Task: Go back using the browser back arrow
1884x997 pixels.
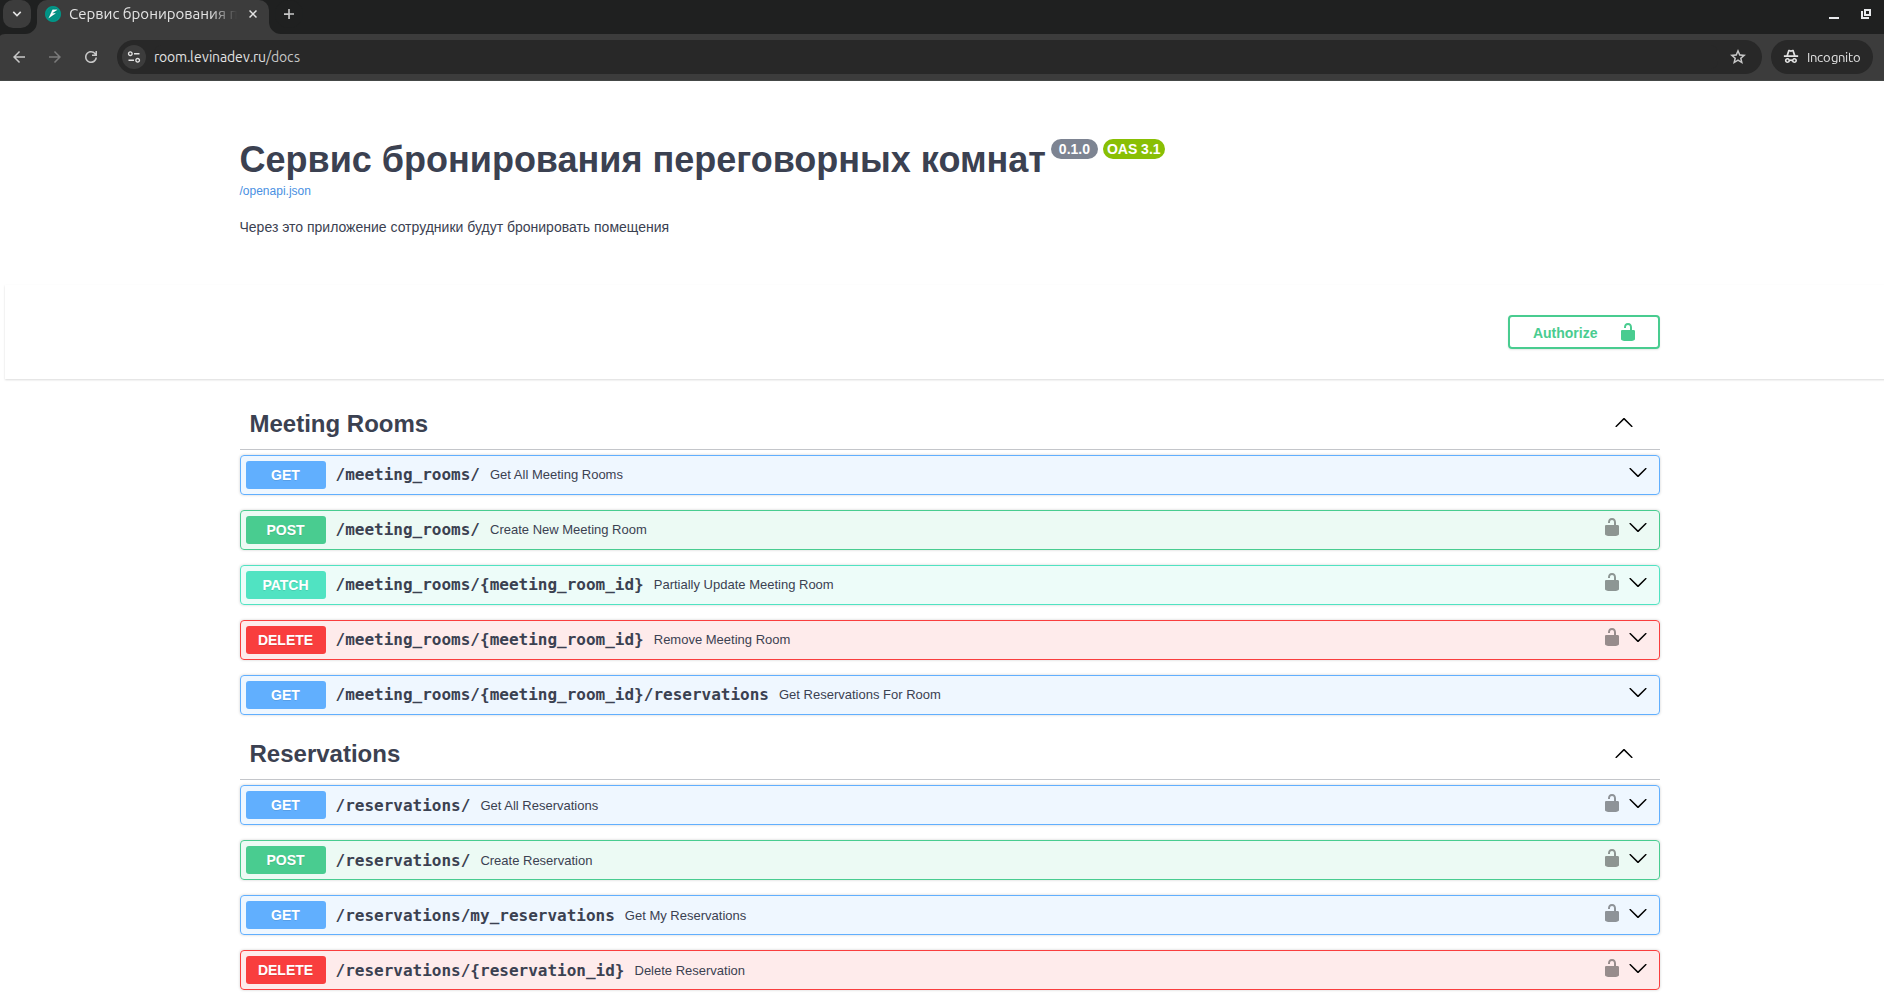Action: tap(19, 57)
